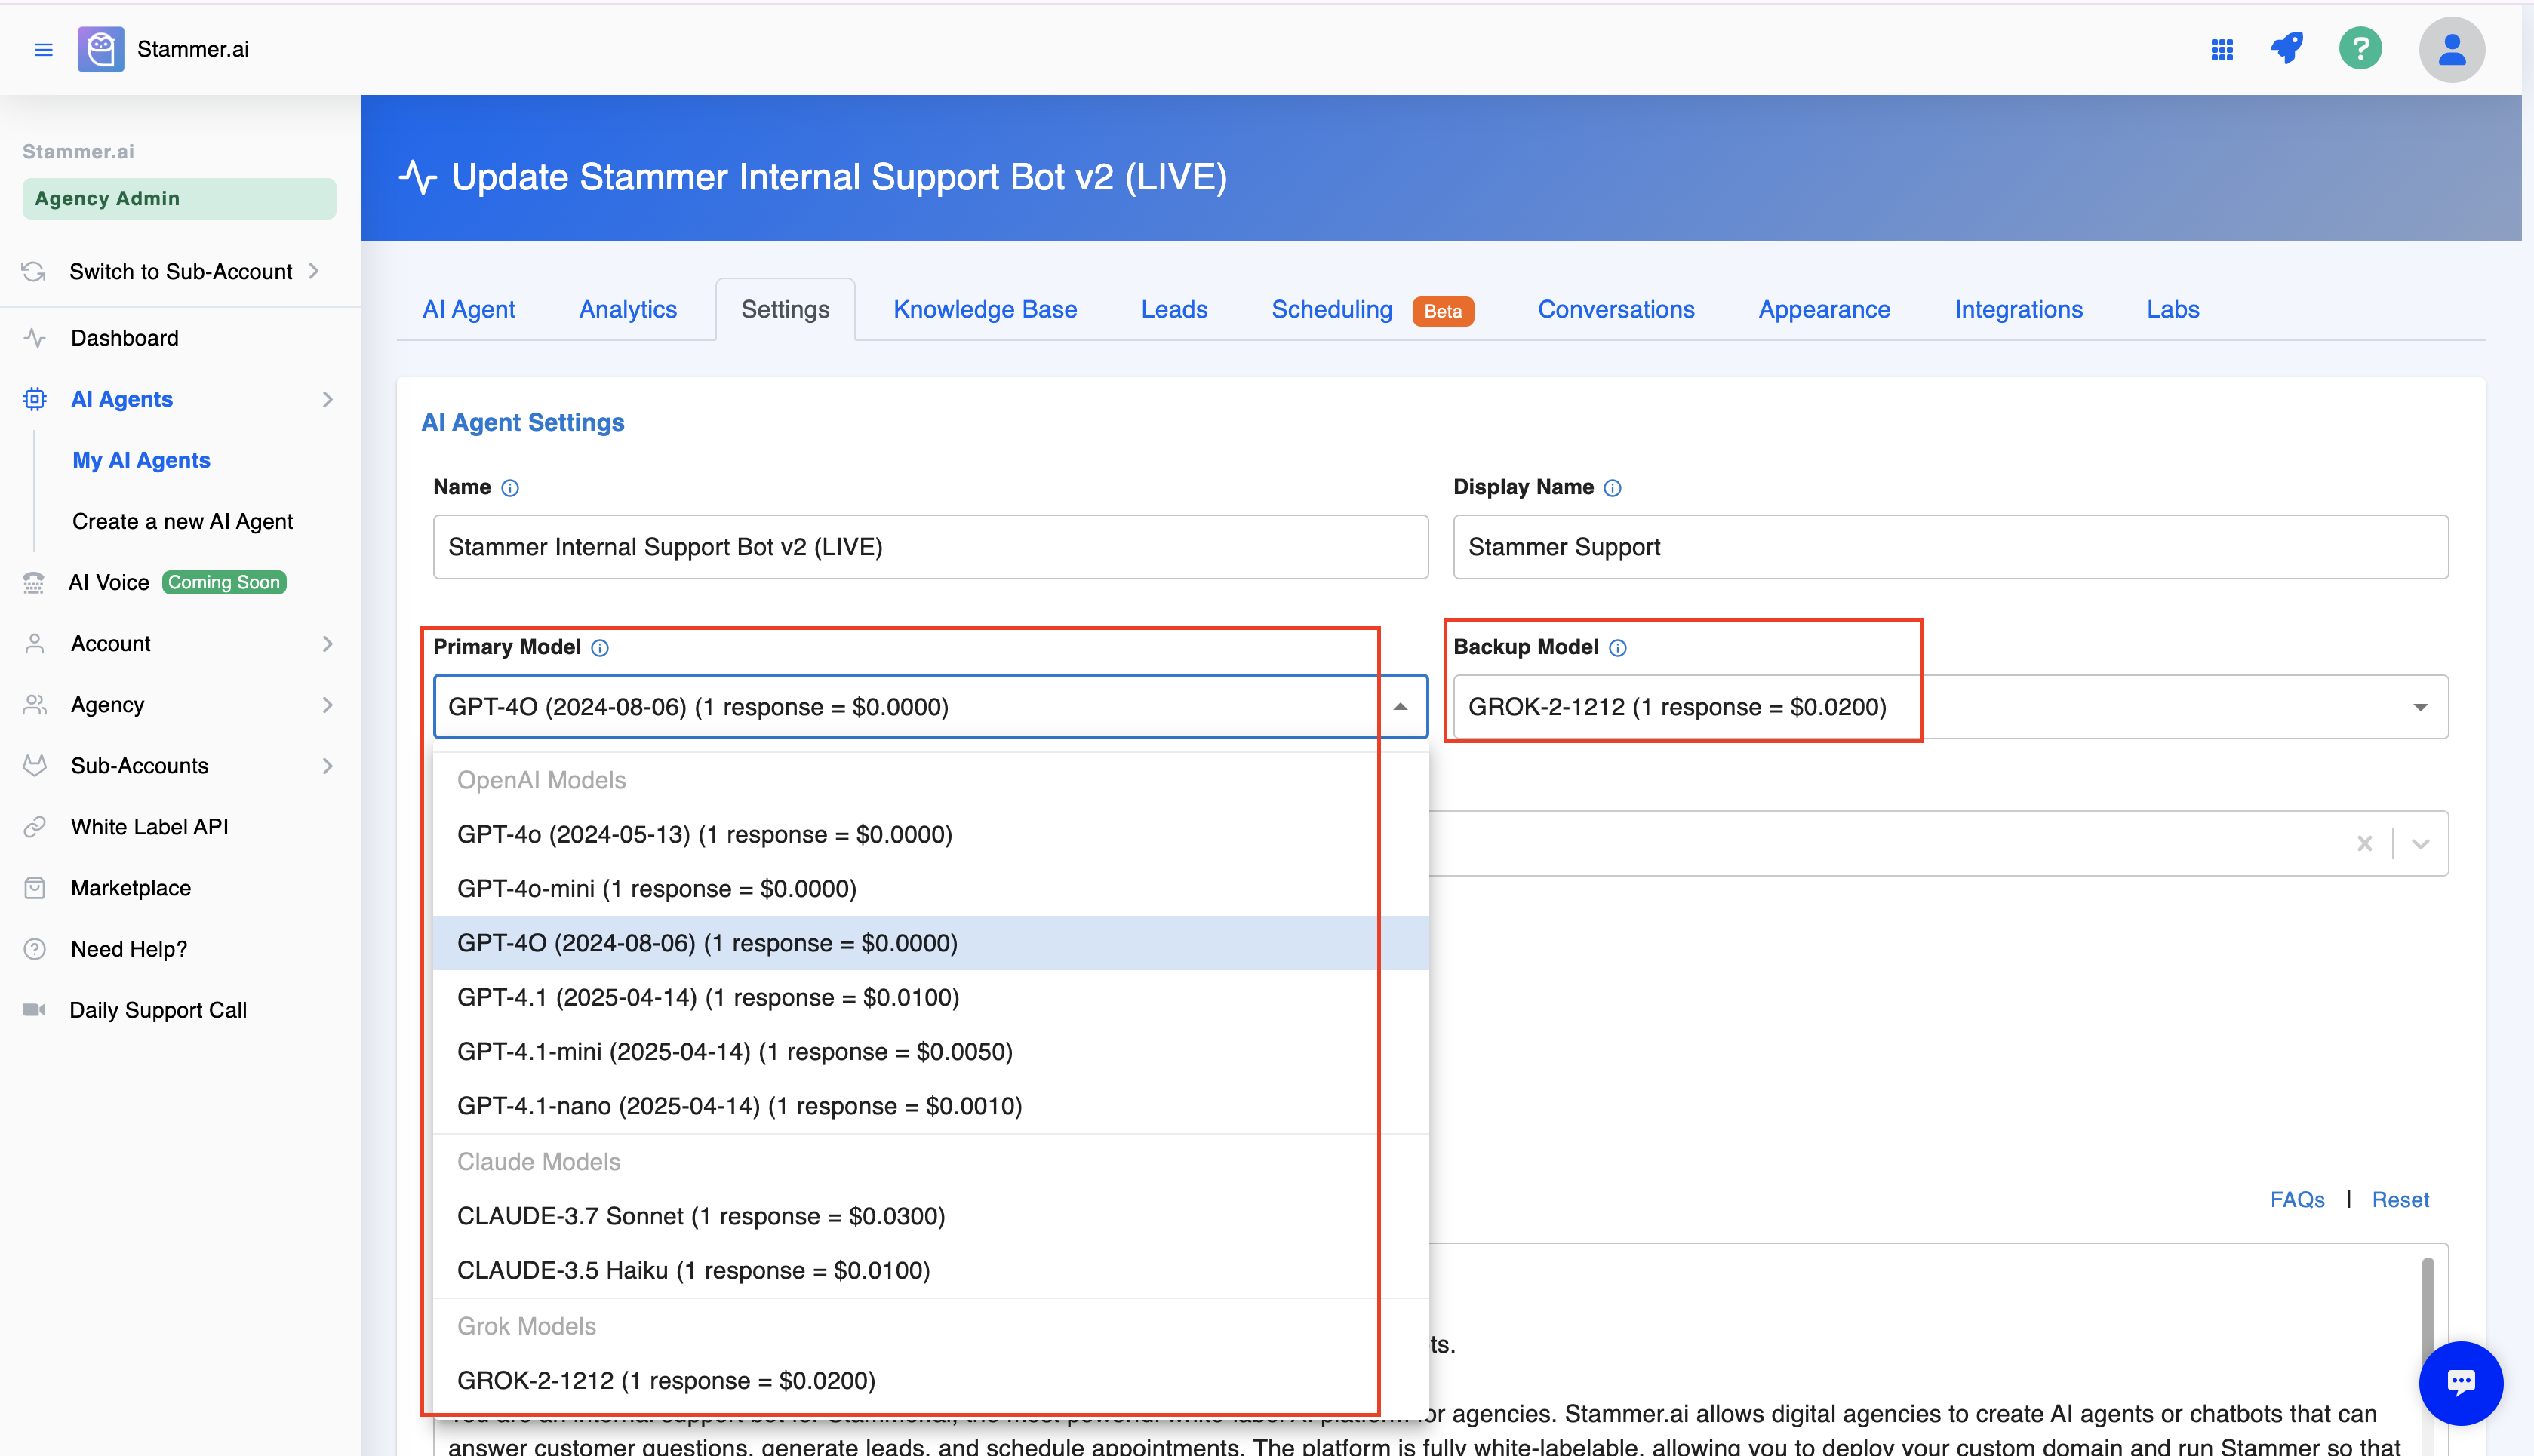Viewport: 2534px width, 1456px height.
Task: Select the Settings tab
Action: [x=785, y=310]
